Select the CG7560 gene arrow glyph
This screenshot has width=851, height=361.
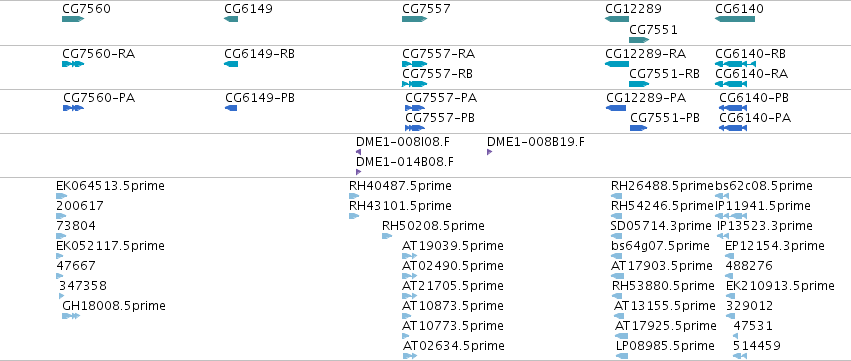[73, 19]
